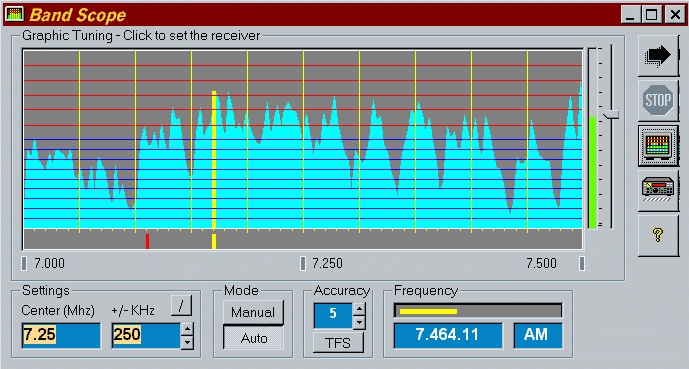Click the Accuracy field showing 5
Screen dimensions: 689x369
pyautogui.click(x=333, y=315)
